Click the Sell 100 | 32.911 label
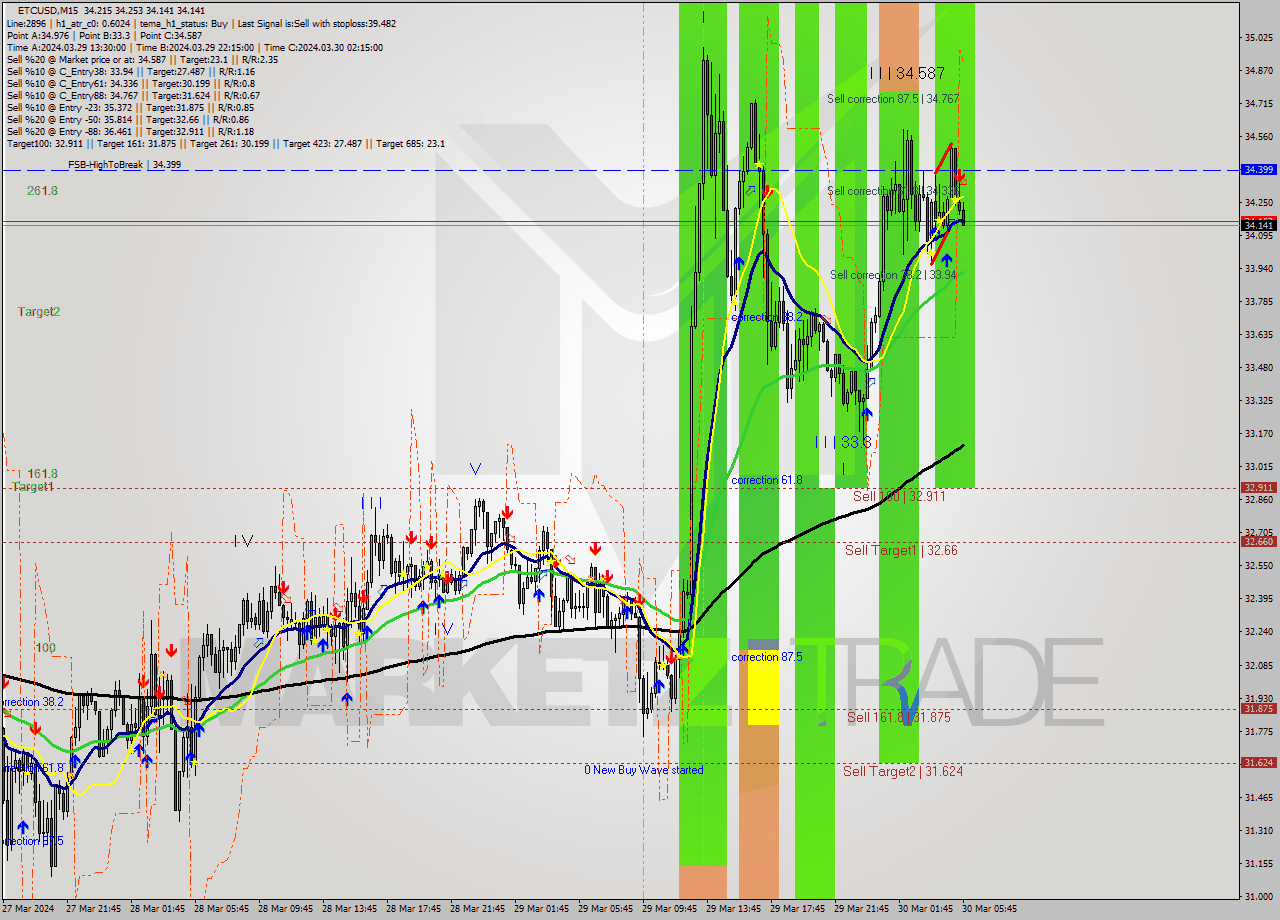This screenshot has height=920, width=1280. coord(899,496)
